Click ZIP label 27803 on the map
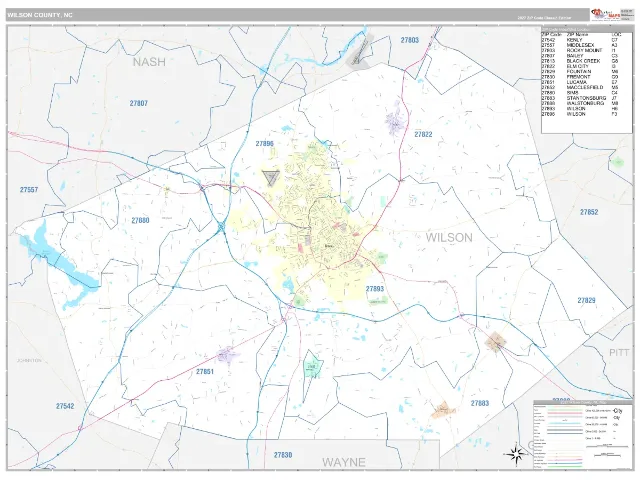 click(409, 40)
